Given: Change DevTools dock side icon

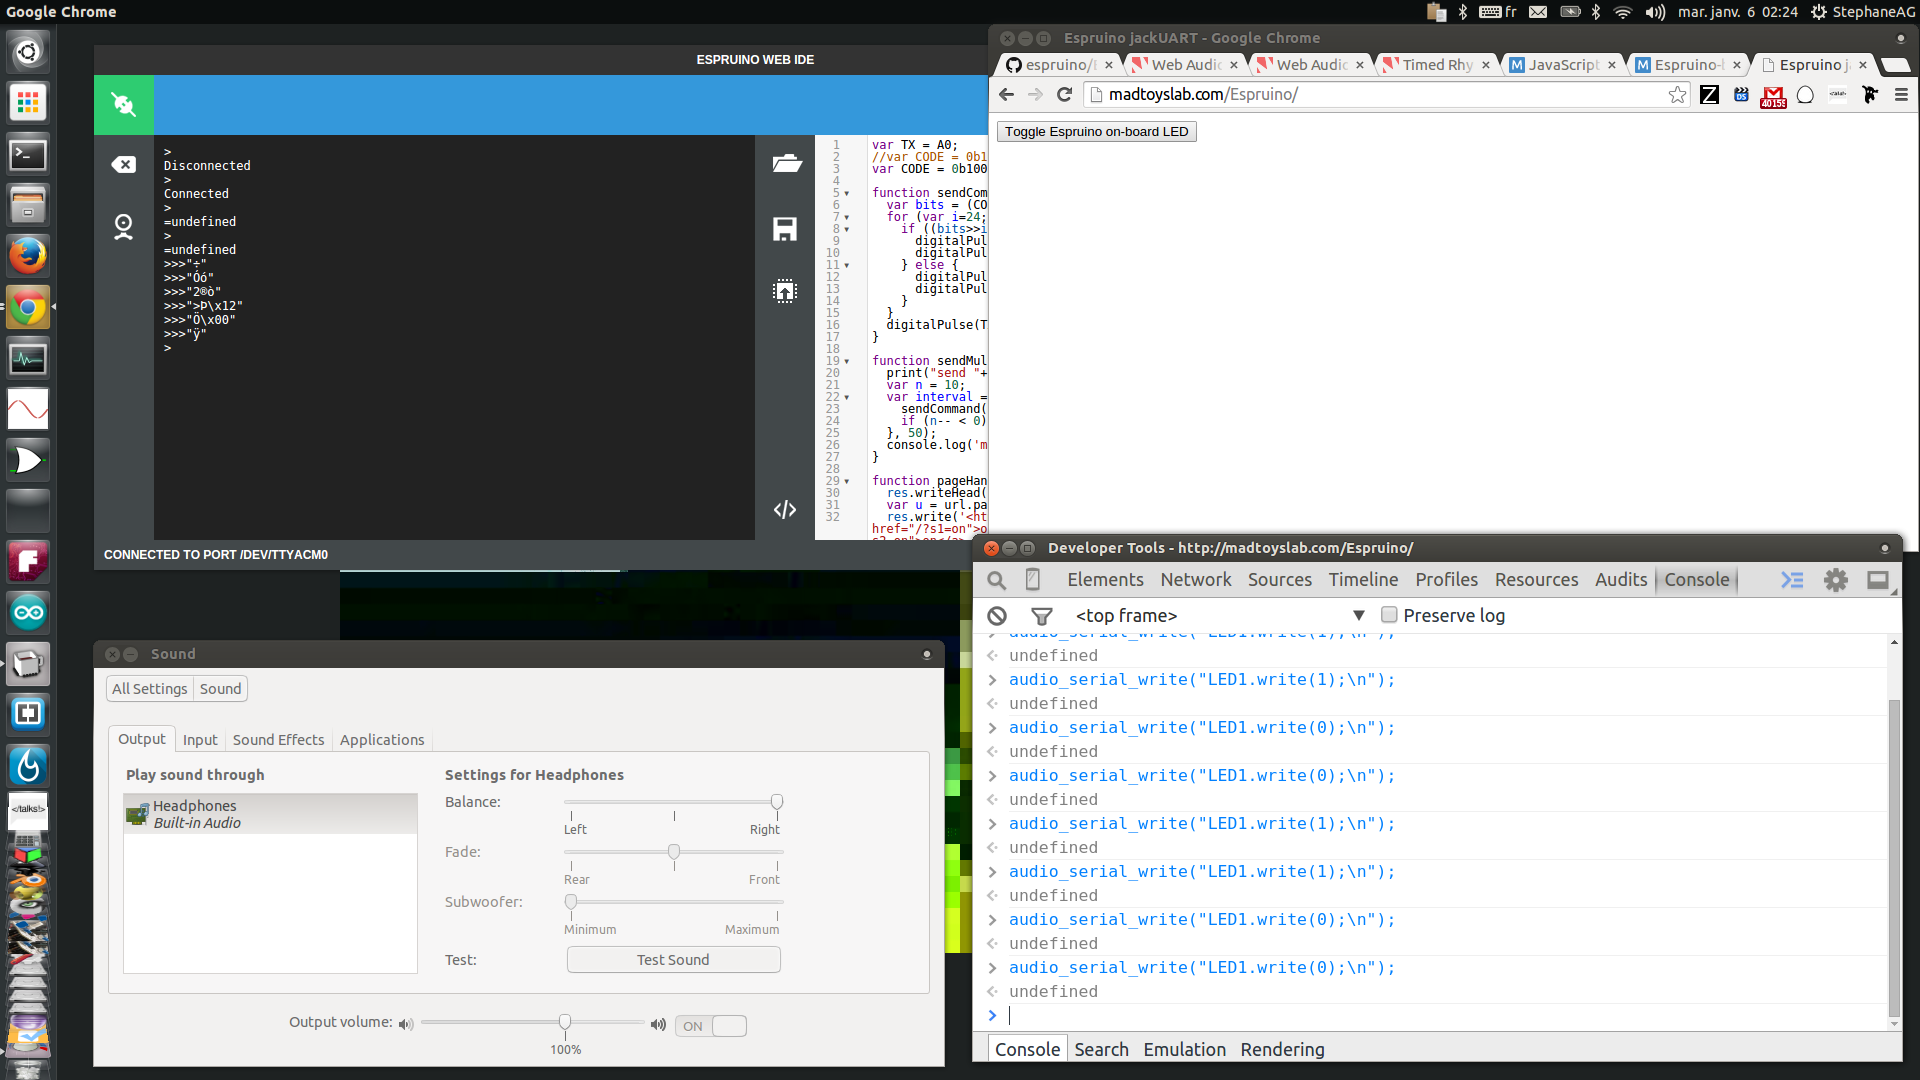Looking at the screenshot, I should pos(1879,580).
